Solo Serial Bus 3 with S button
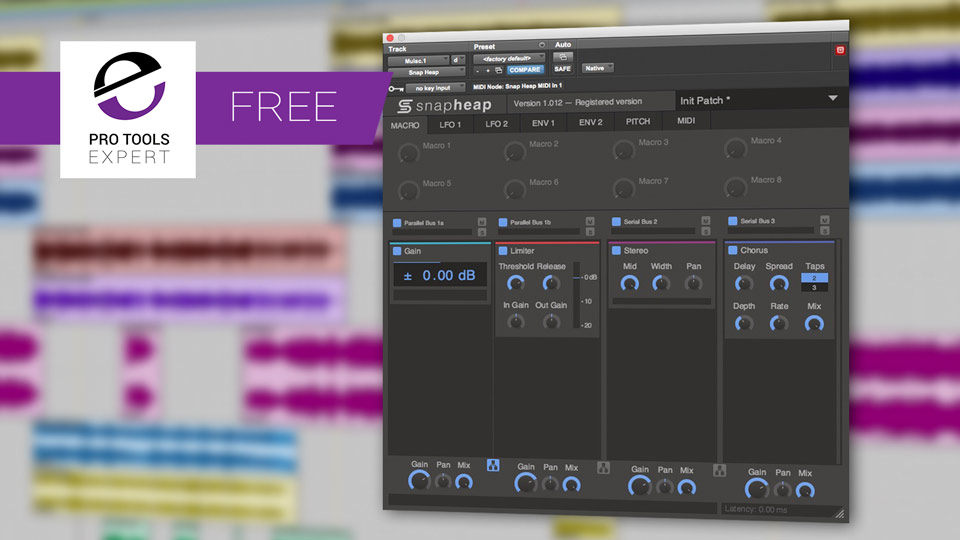 coord(824,230)
